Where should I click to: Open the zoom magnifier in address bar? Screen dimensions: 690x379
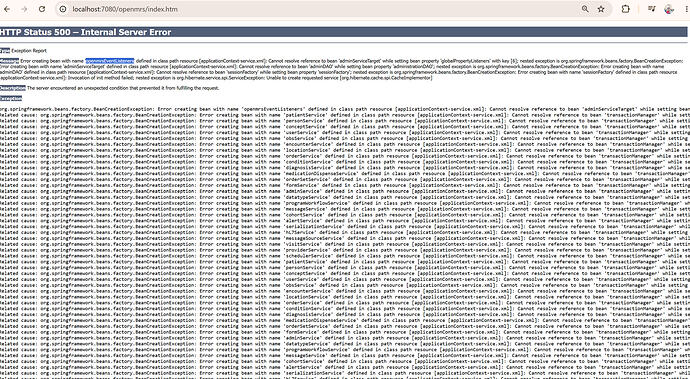click(x=585, y=9)
